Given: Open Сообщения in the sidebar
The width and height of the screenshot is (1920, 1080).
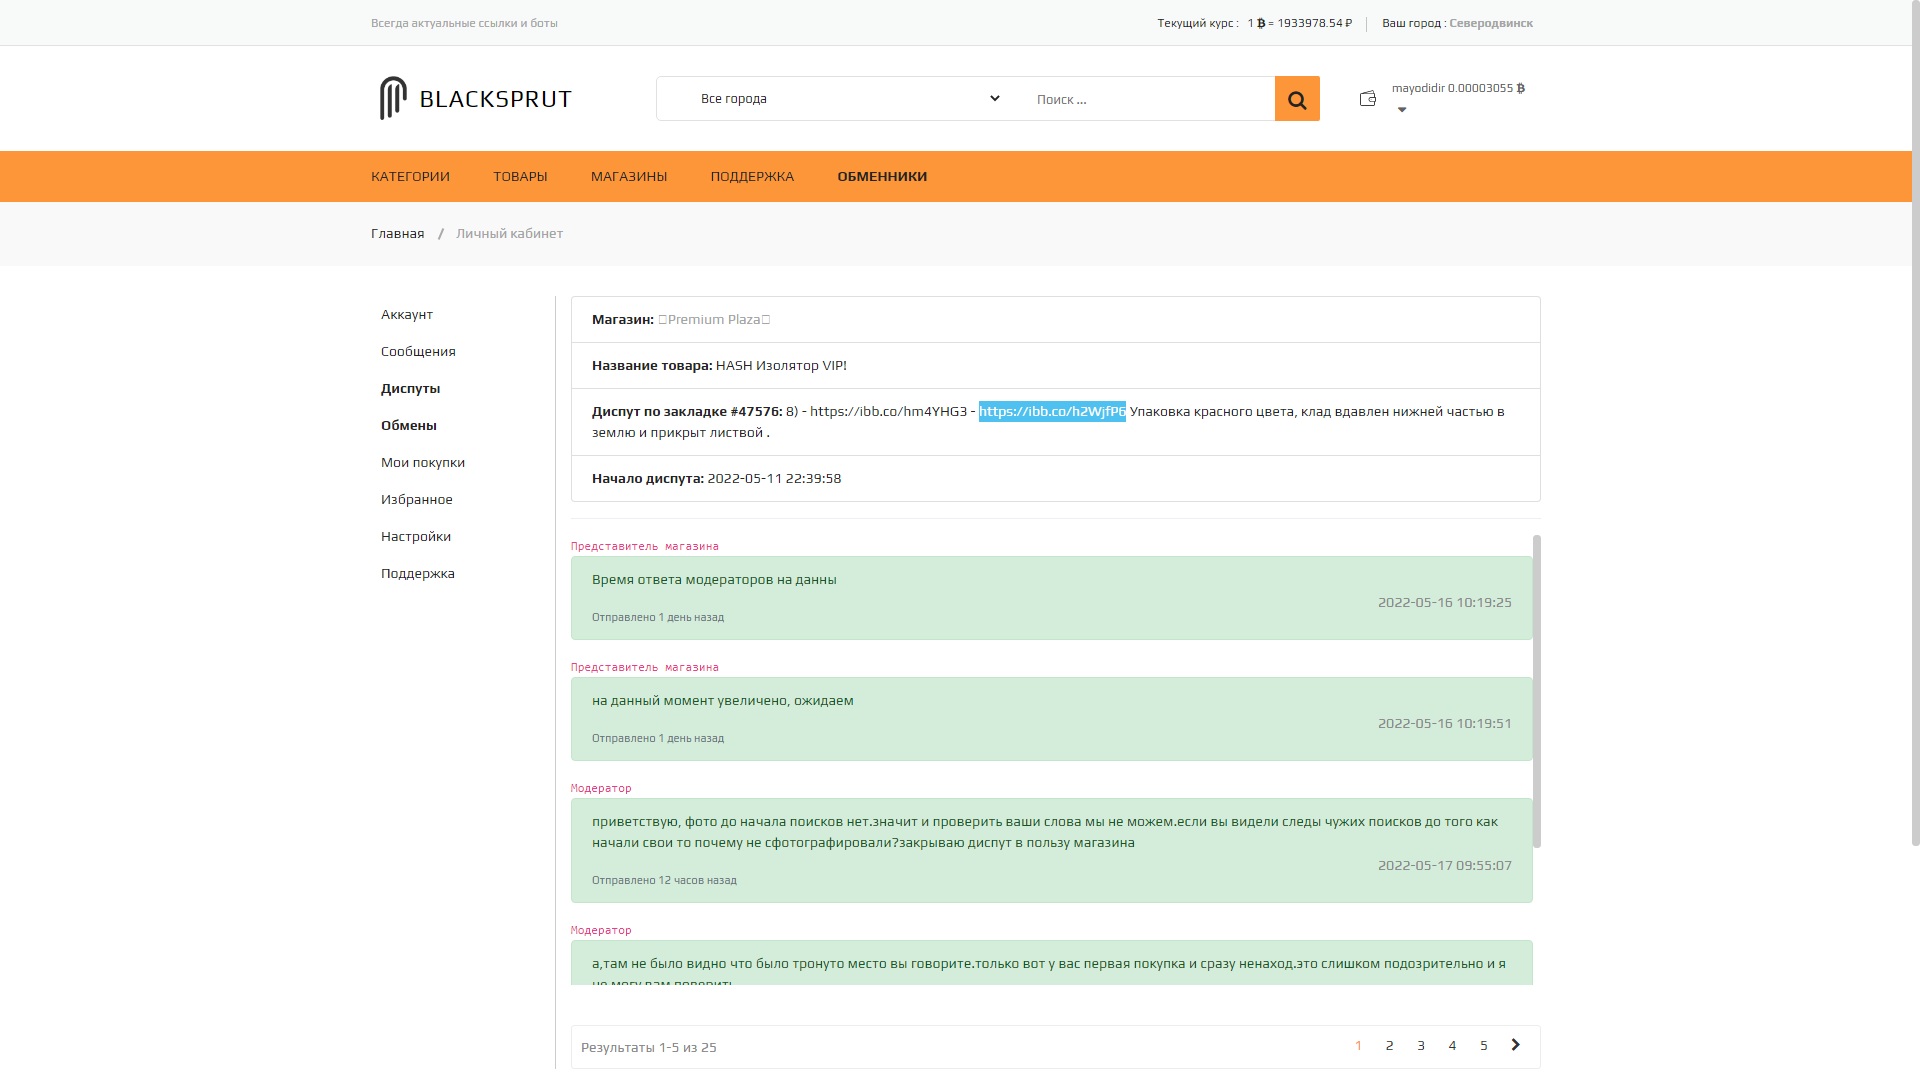Looking at the screenshot, I should [418, 351].
